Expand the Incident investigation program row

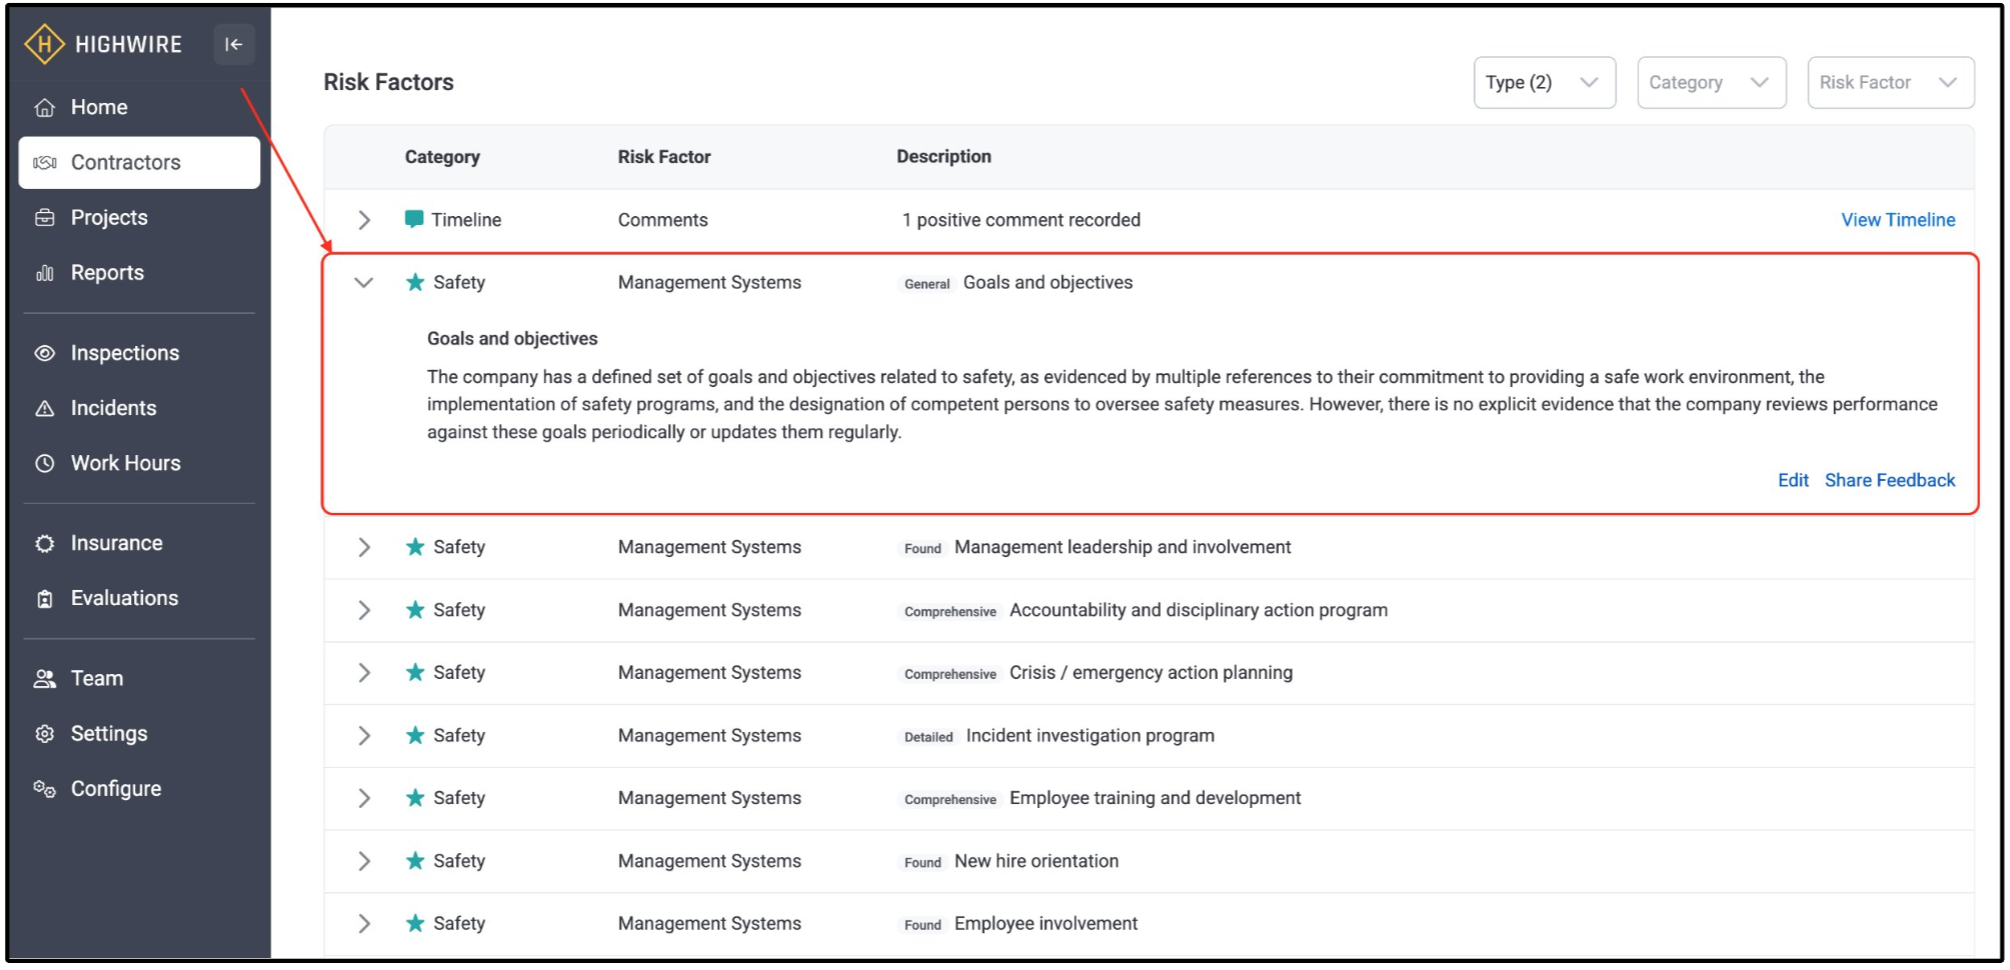click(x=365, y=736)
